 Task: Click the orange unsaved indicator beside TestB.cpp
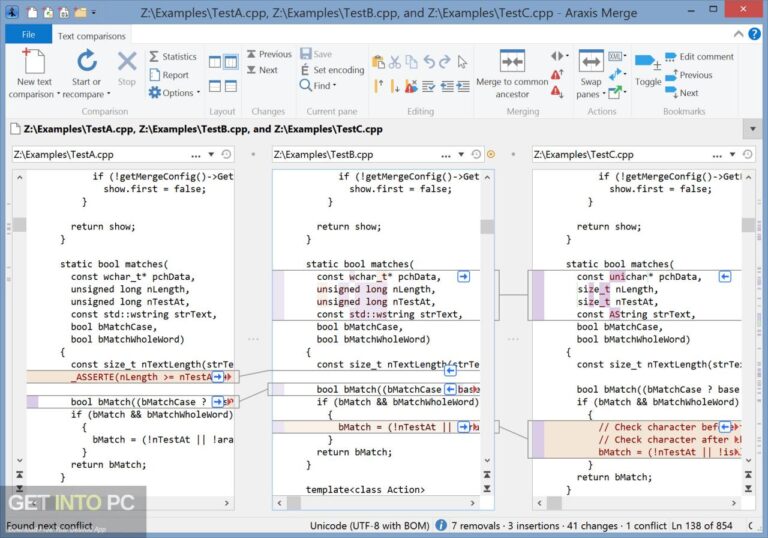[x=491, y=155]
